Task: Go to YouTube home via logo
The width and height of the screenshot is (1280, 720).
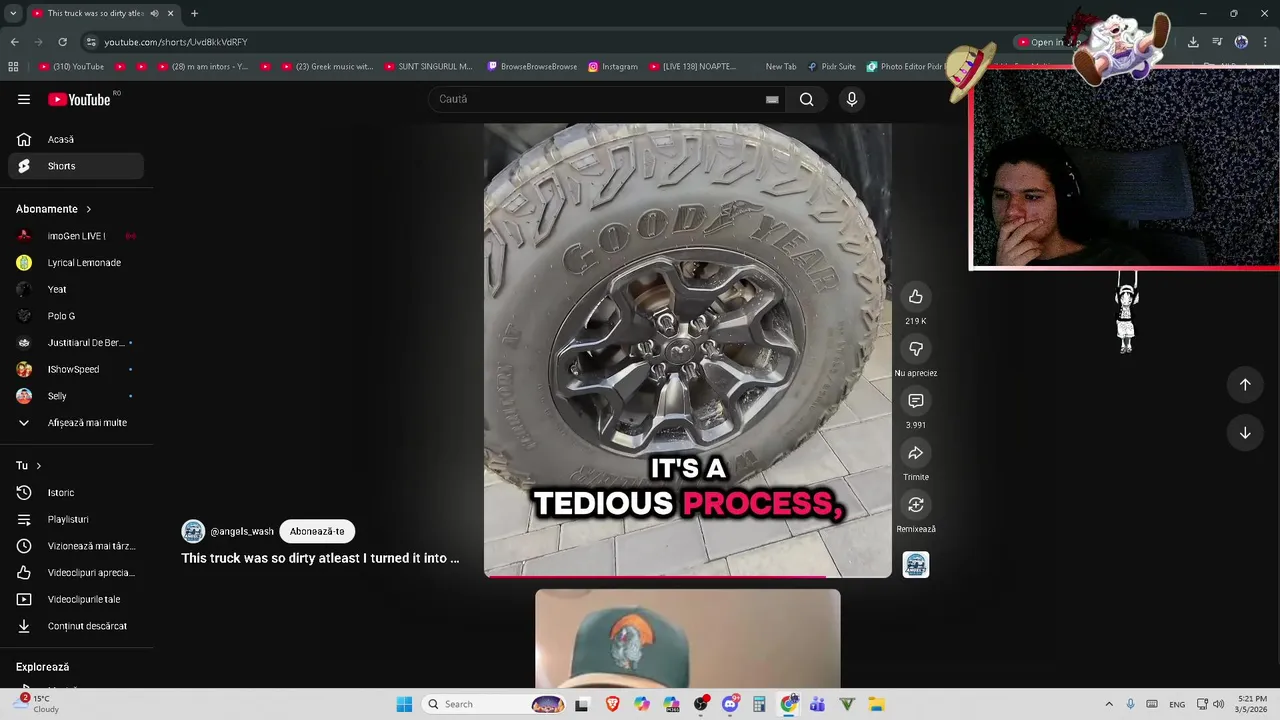Action: pos(79,99)
